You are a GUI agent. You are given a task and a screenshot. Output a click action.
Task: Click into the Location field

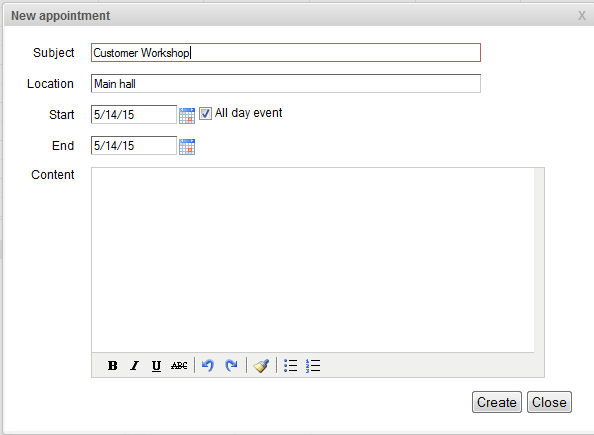point(286,84)
